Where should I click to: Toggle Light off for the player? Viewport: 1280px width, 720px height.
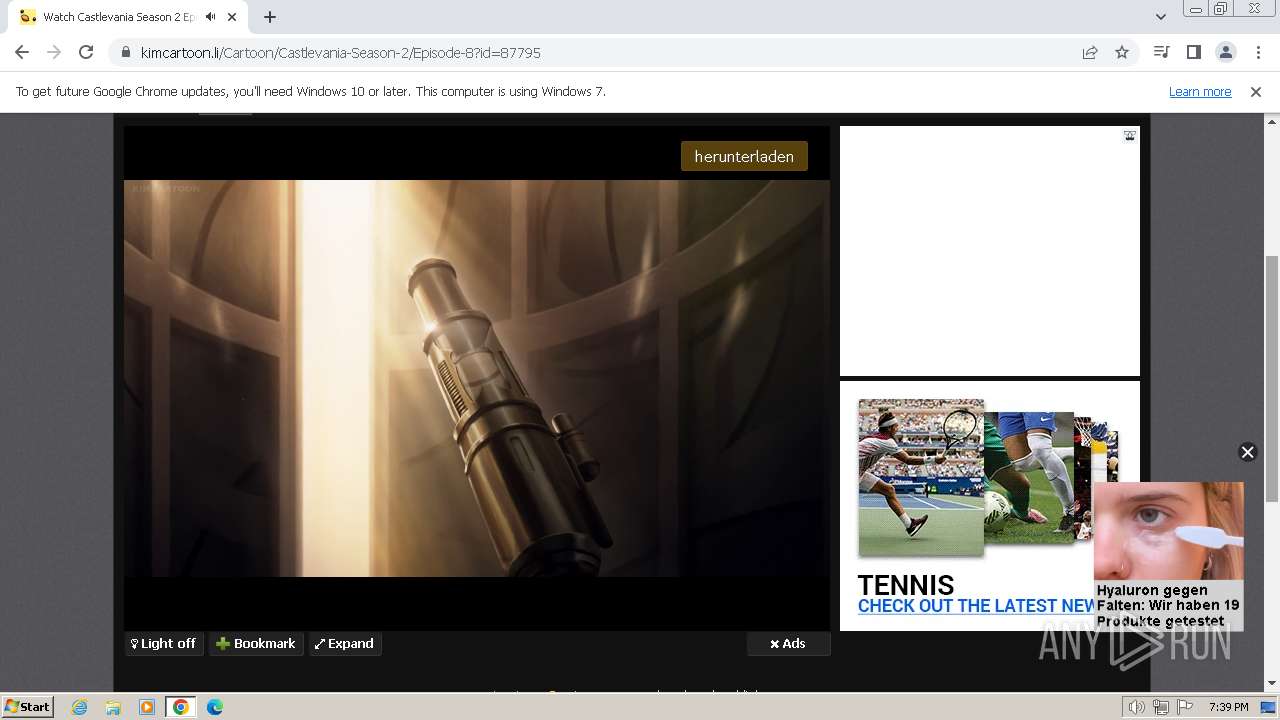(x=164, y=644)
